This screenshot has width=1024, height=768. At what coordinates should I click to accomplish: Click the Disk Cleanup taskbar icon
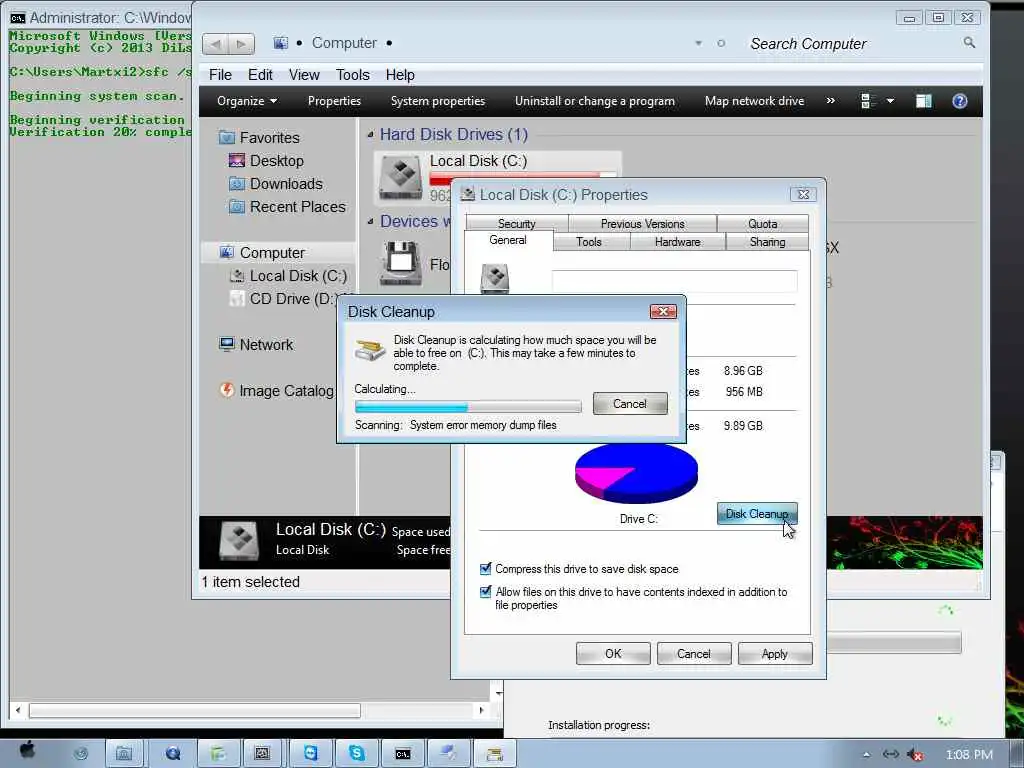494,753
